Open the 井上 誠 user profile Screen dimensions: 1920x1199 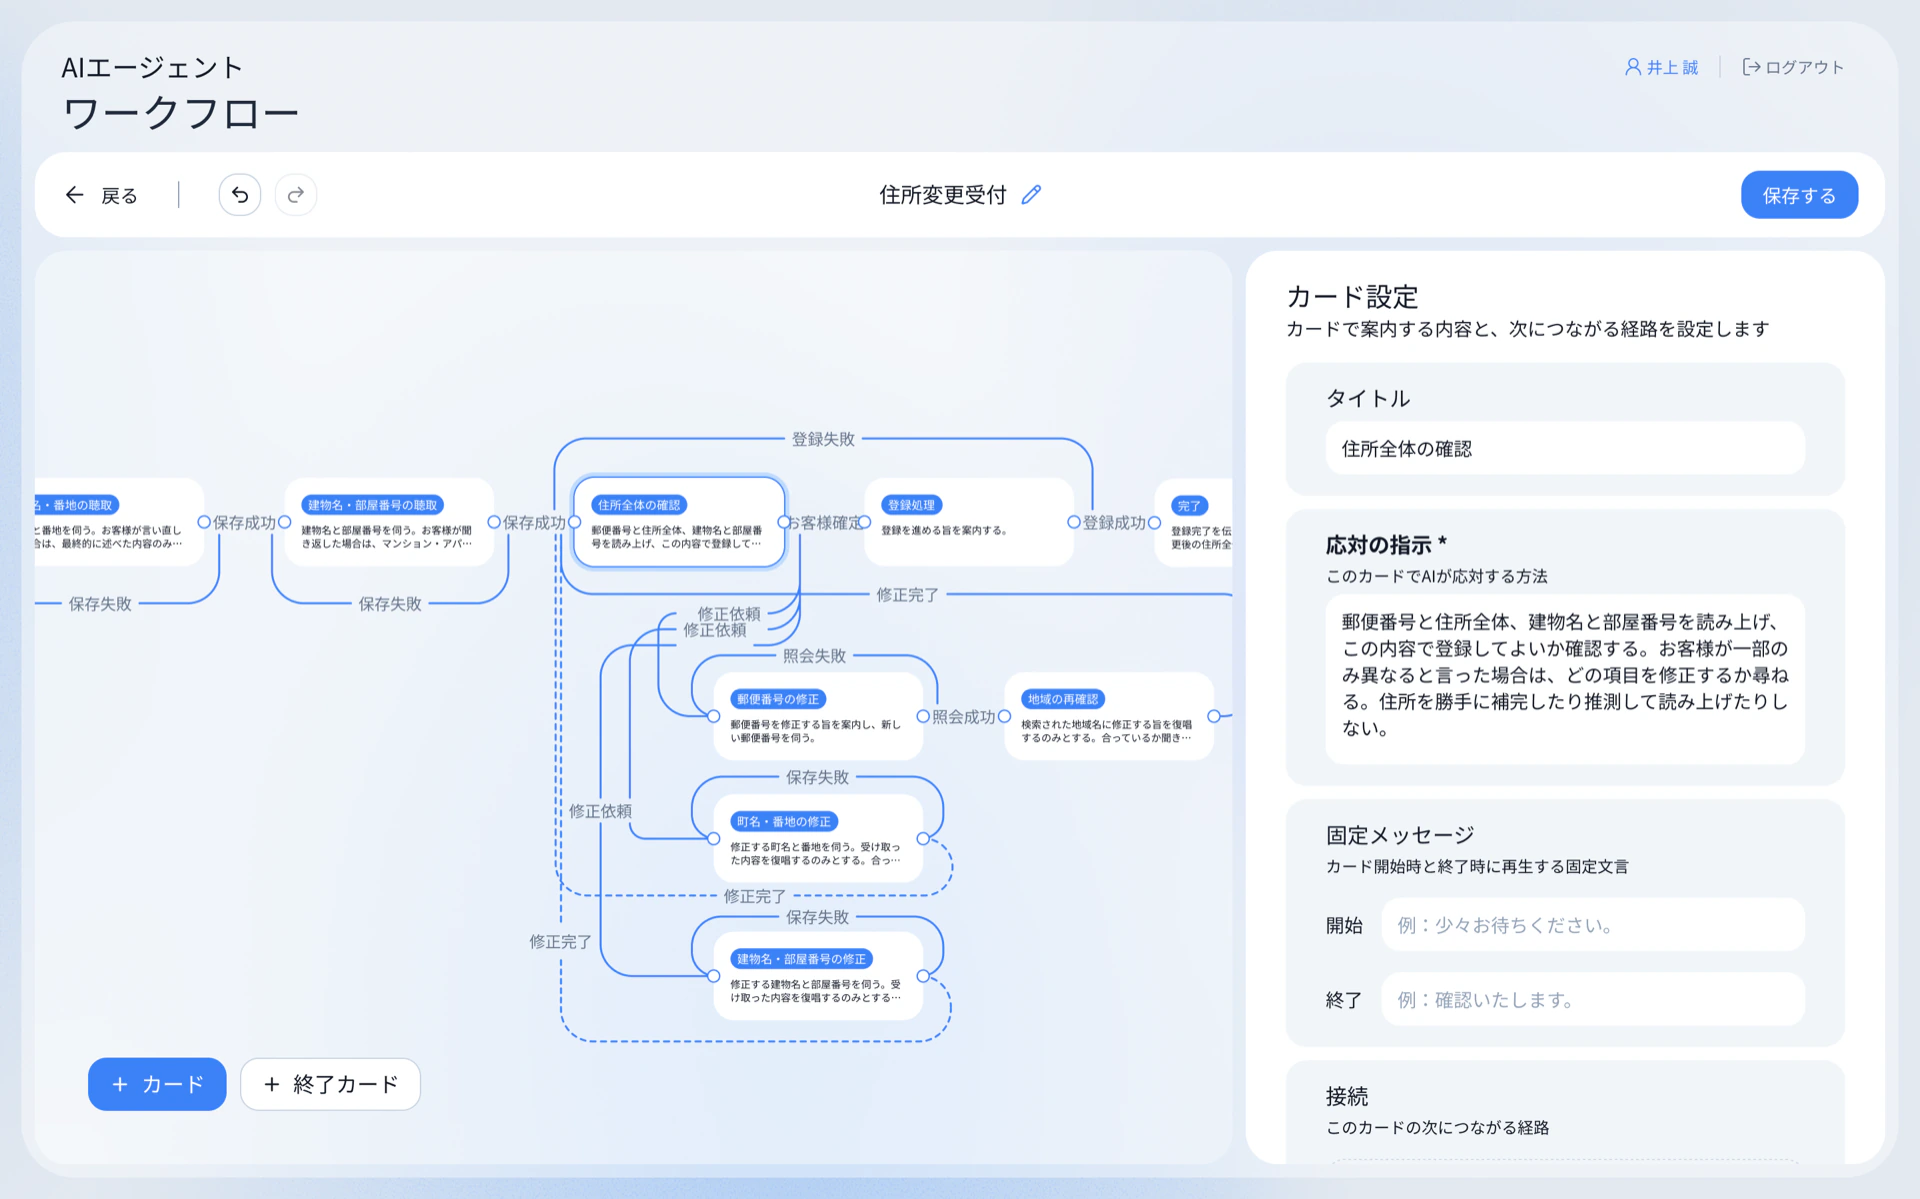(x=1661, y=67)
